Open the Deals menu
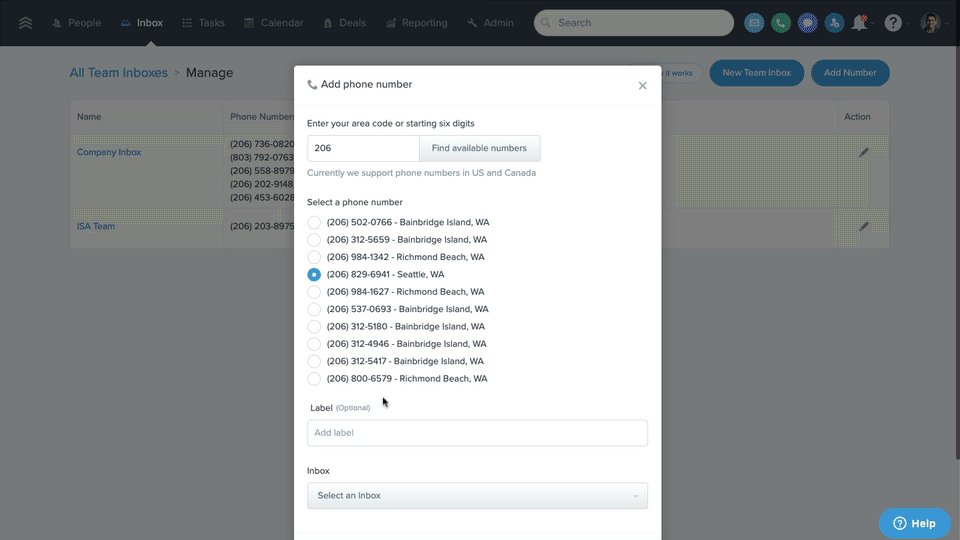Viewport: 960px width, 540px height. 344,23
